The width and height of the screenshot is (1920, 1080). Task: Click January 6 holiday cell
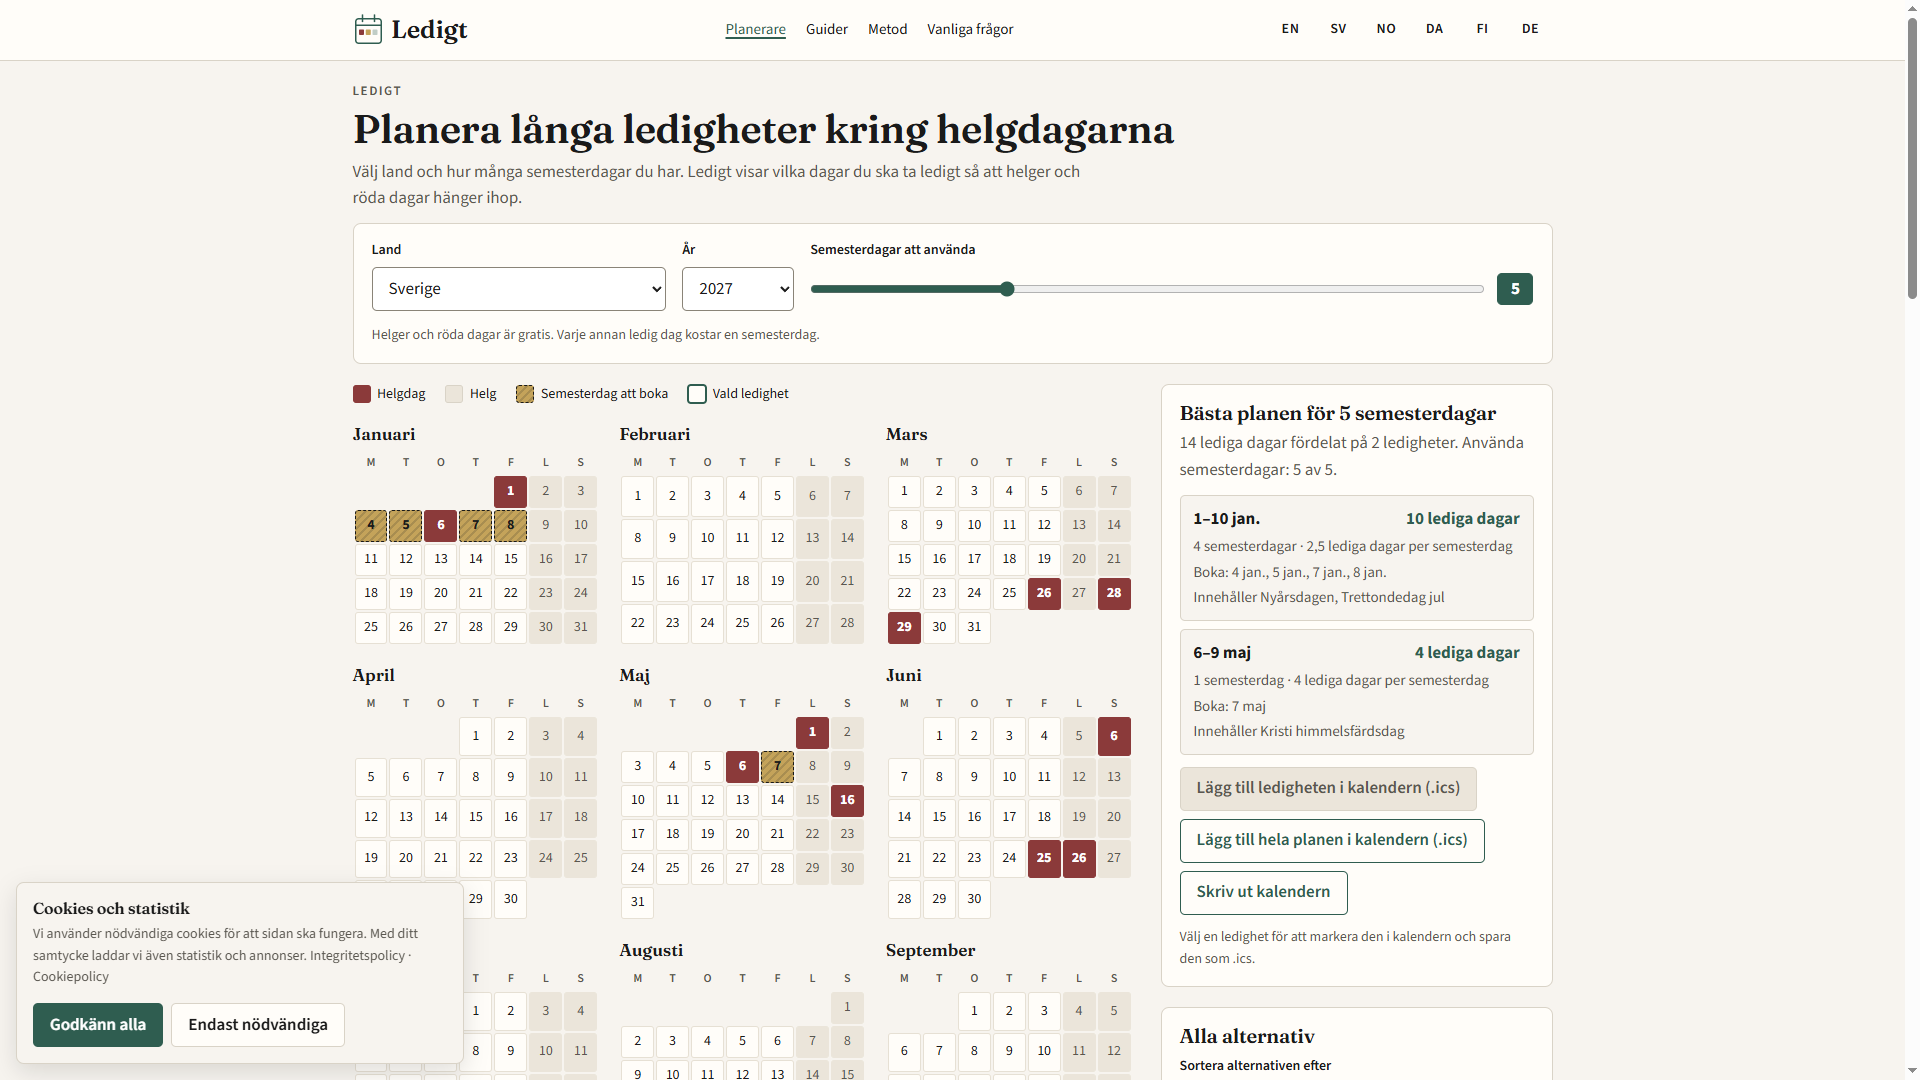(441, 525)
